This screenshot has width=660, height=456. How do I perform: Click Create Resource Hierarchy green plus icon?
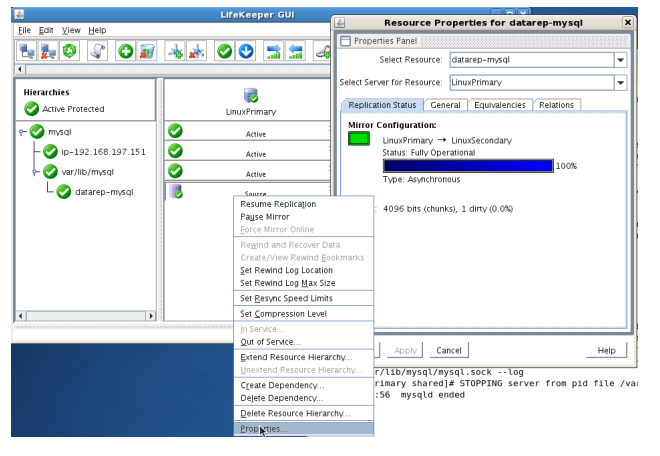pos(125,51)
